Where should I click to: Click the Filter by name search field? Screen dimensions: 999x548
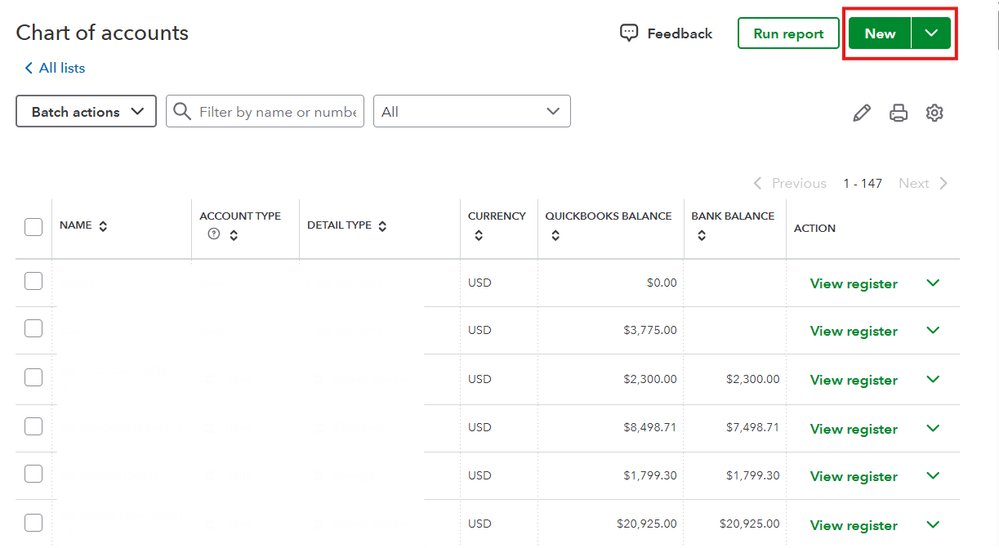[x=277, y=112]
